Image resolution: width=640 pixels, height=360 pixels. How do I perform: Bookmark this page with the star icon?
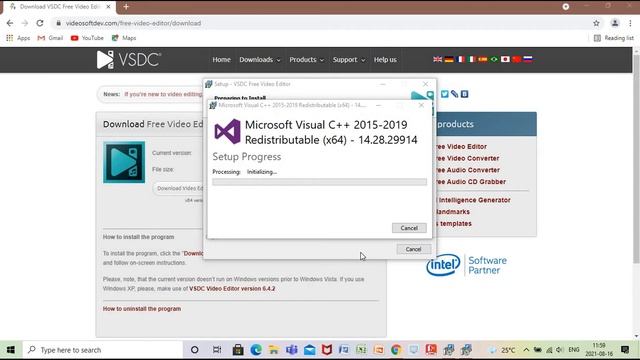click(596, 23)
